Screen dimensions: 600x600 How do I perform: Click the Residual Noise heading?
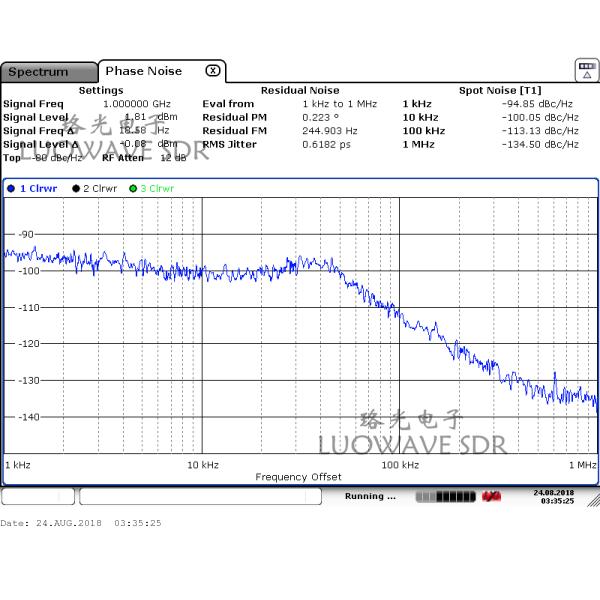[x=300, y=91]
